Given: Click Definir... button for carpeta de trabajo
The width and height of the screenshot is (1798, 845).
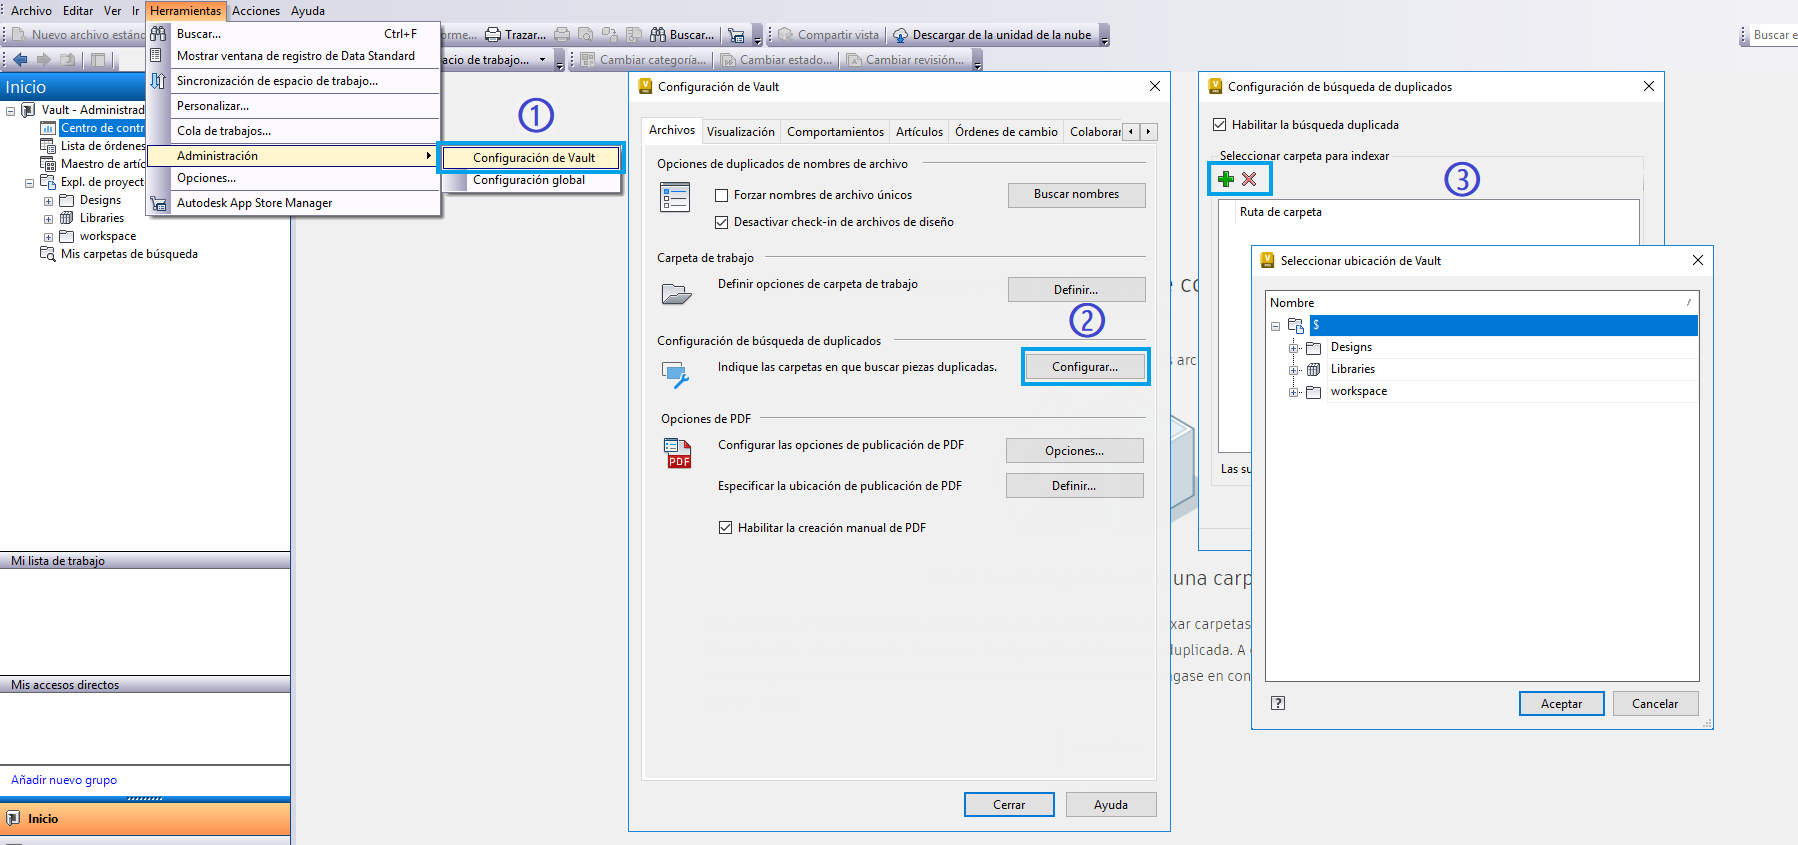Looking at the screenshot, I should pyautogui.click(x=1076, y=289).
